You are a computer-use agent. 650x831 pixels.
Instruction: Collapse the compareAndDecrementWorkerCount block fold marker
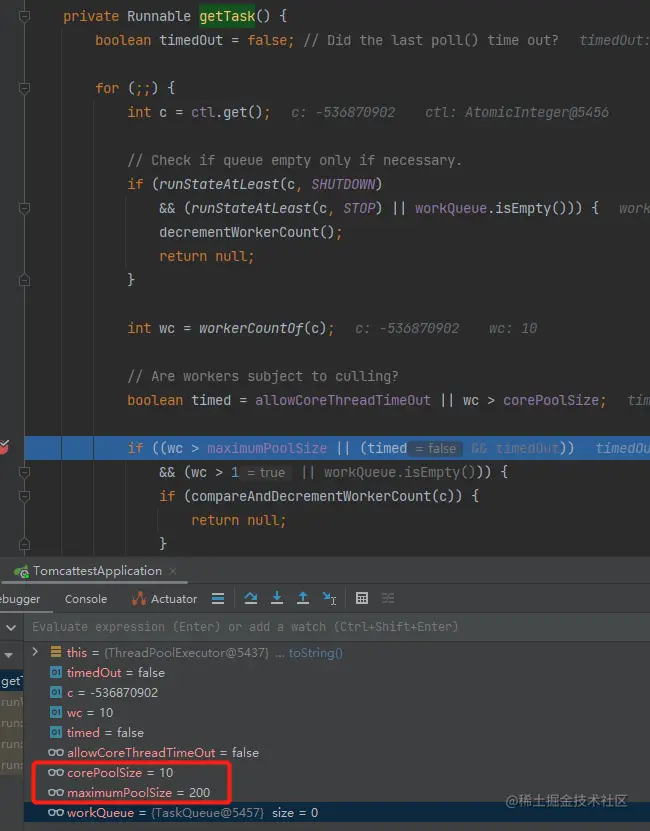click(x=24, y=496)
